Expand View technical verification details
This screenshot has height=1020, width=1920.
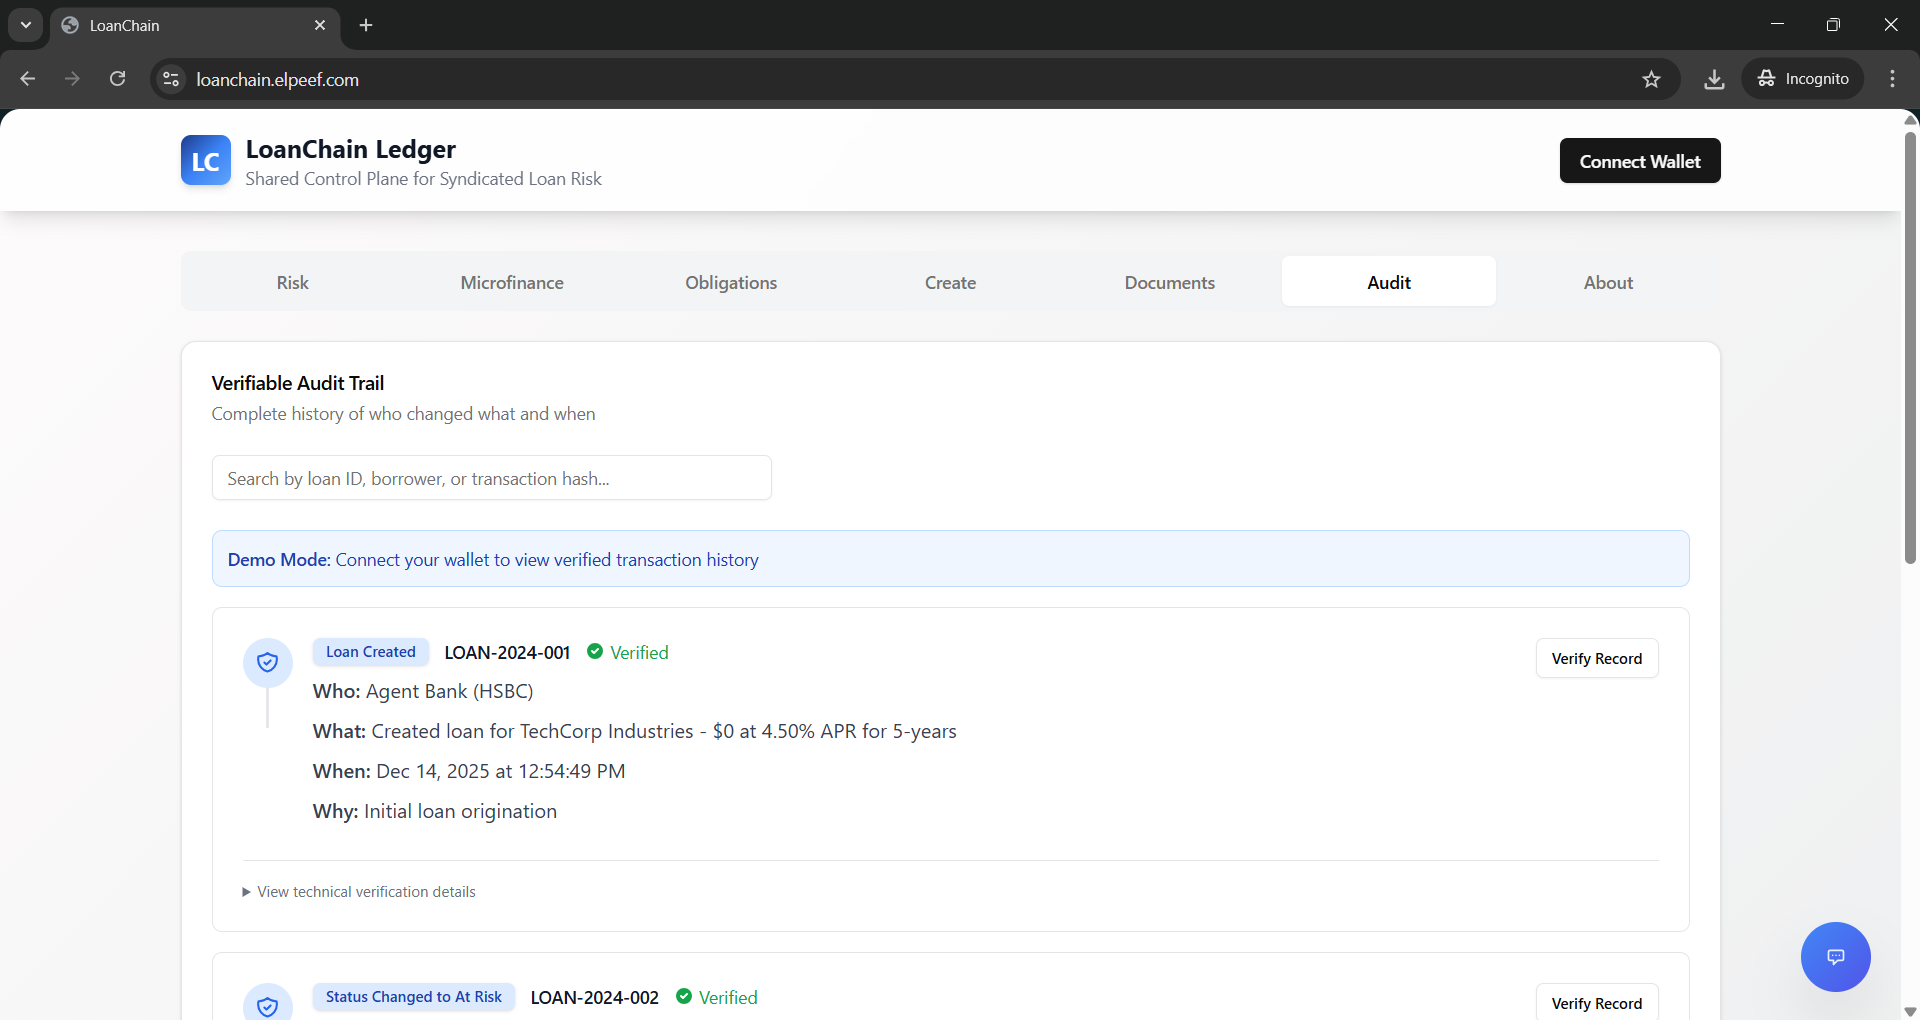tap(359, 892)
